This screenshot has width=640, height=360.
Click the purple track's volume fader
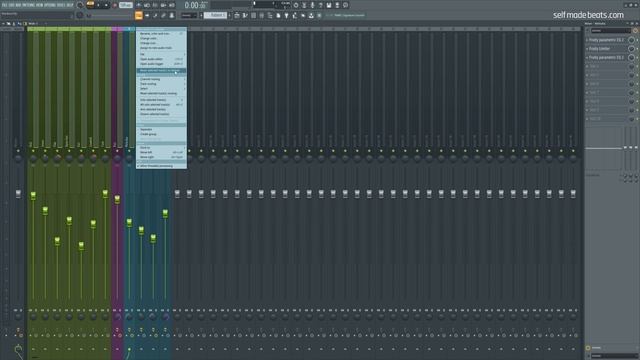click(117, 199)
